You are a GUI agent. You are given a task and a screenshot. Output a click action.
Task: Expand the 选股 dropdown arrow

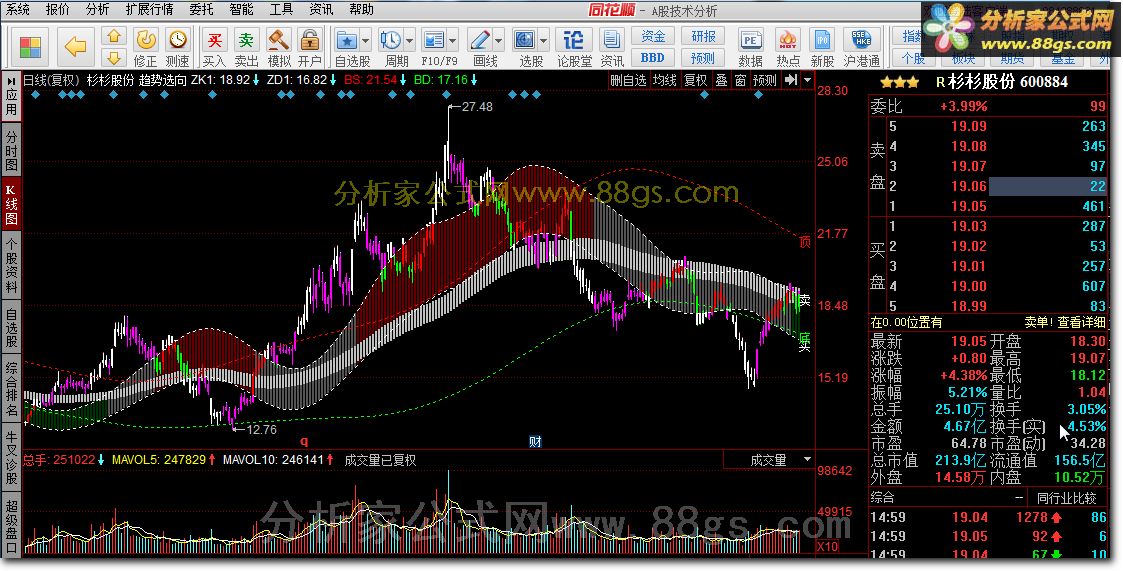pos(544,40)
